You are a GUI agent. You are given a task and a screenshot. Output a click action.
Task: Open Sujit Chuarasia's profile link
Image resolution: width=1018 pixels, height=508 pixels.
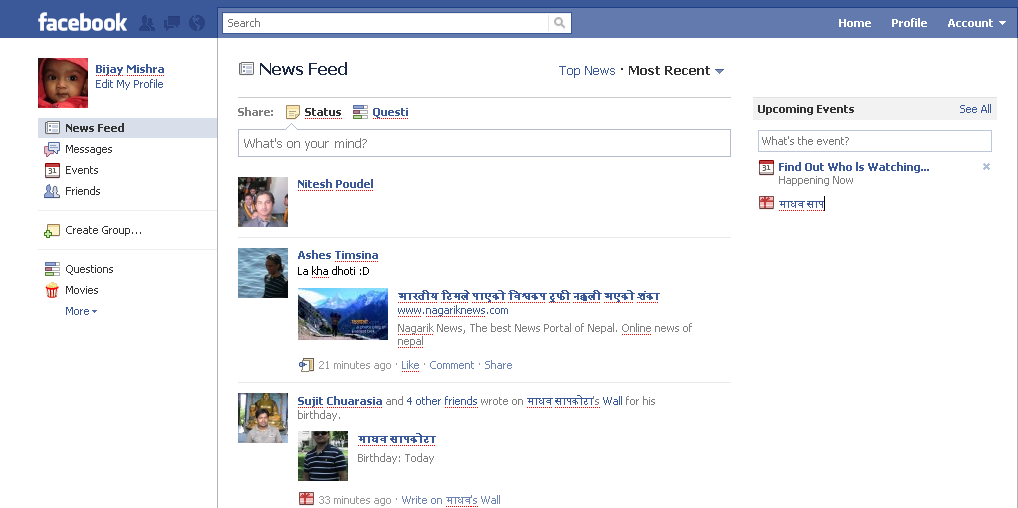[x=340, y=401]
